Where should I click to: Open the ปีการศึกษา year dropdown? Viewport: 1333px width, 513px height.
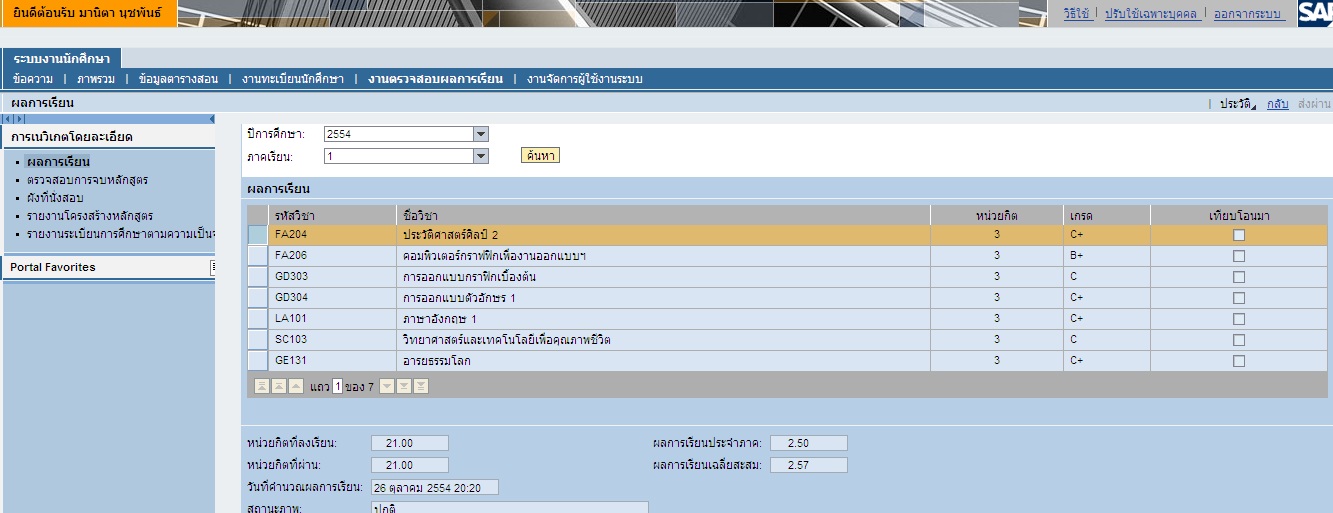tap(481, 134)
